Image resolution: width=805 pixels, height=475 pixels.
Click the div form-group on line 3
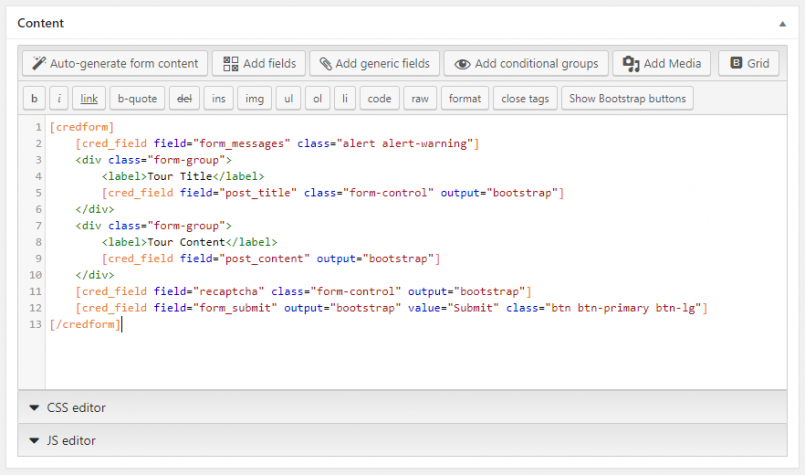point(154,160)
